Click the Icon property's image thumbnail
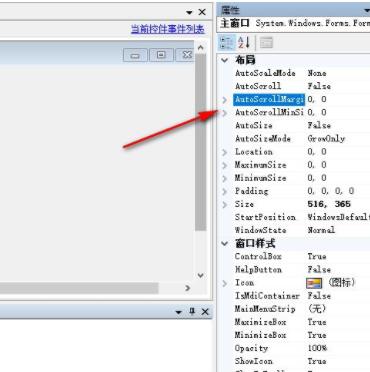Screen dimensions: 370x372 (x=314, y=283)
